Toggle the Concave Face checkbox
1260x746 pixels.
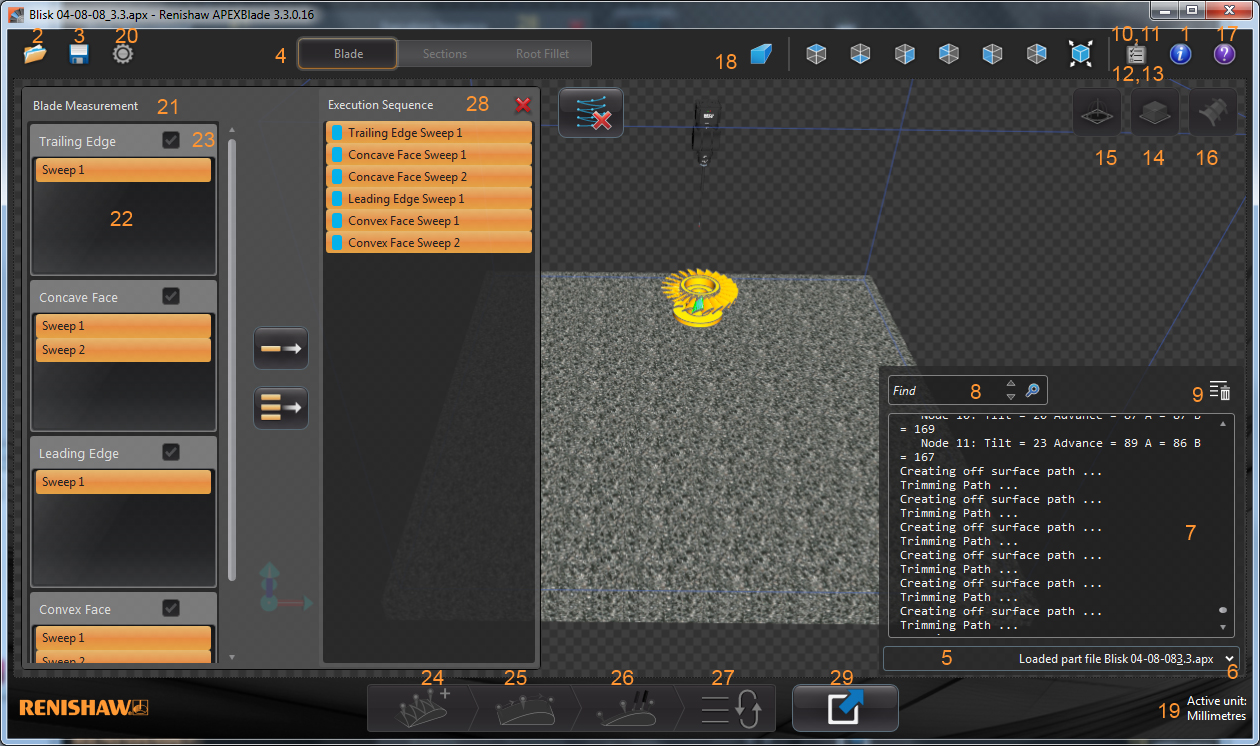[171, 297]
